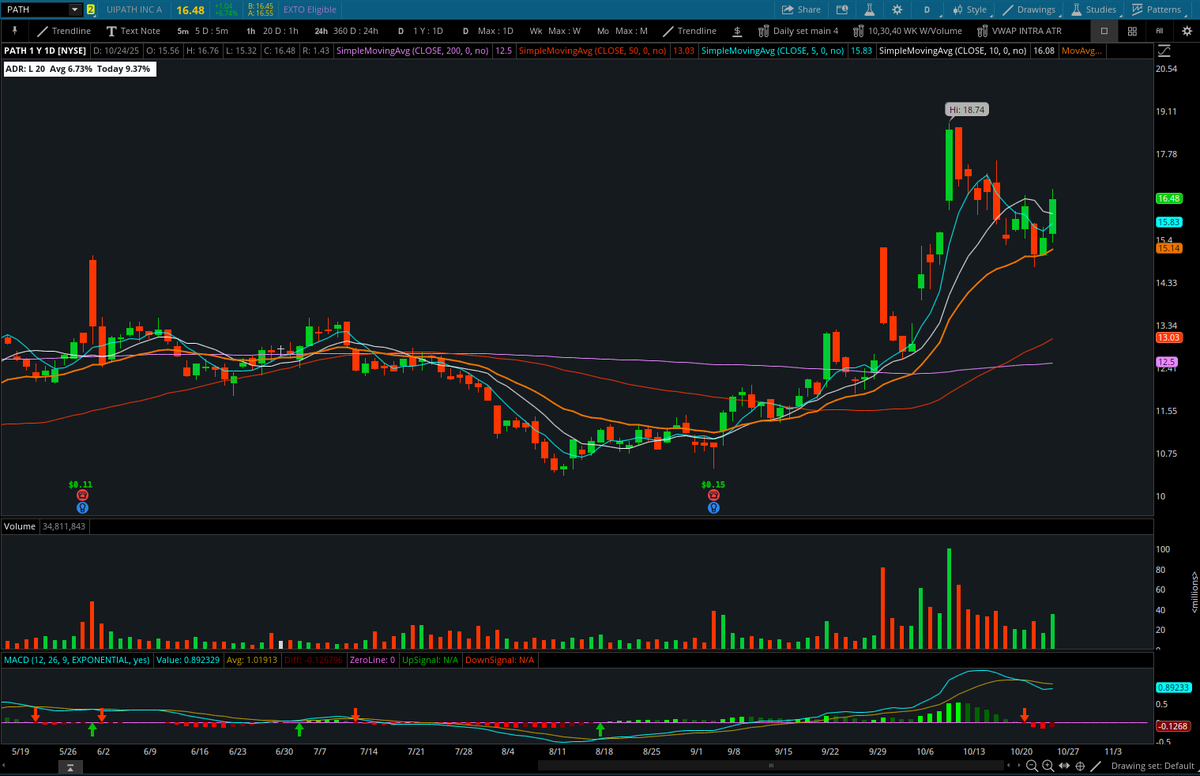Viewport: 1200px width, 776px height.
Task: Select the single chart layout icon
Action: 1104,31
